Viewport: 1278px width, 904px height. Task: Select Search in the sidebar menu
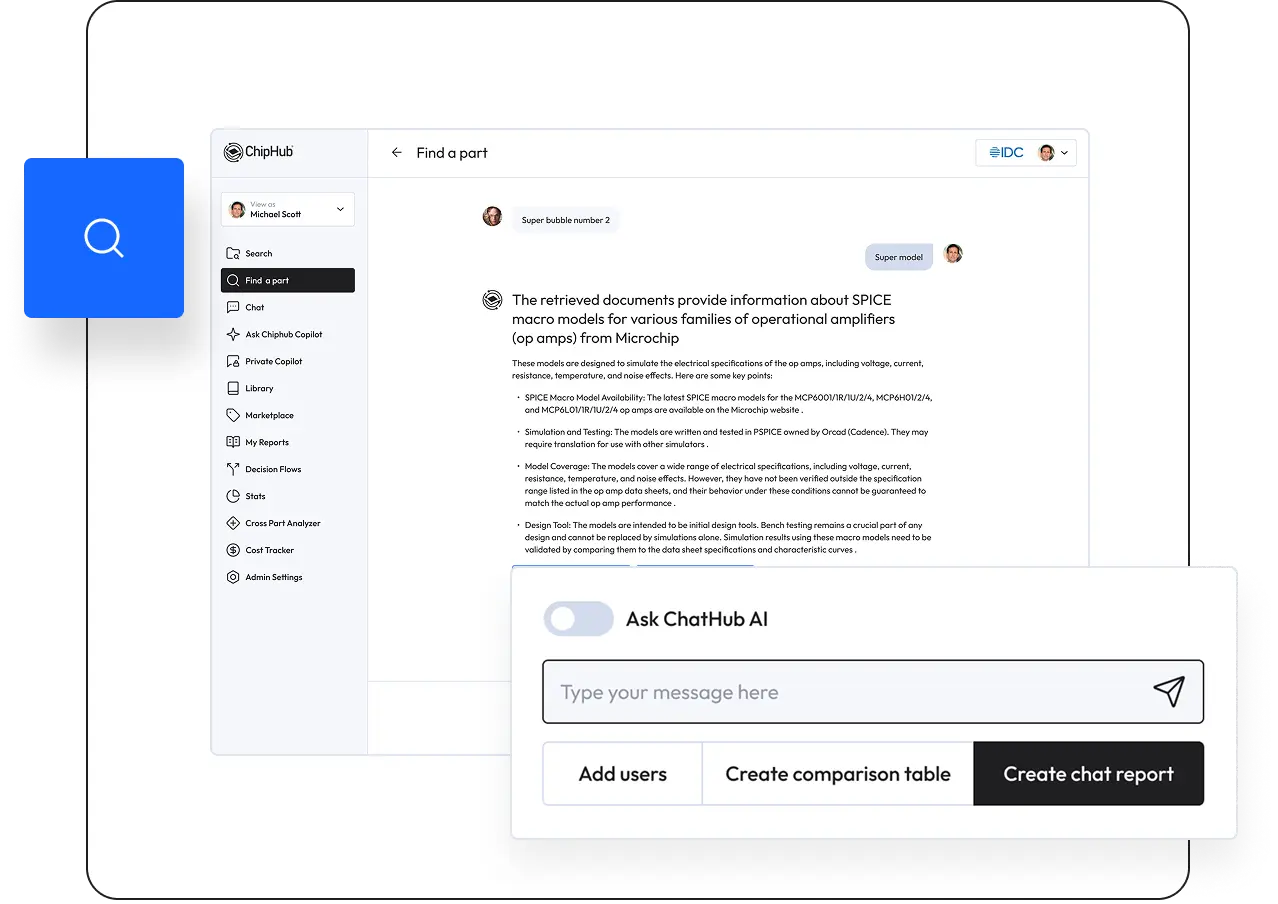coord(258,254)
